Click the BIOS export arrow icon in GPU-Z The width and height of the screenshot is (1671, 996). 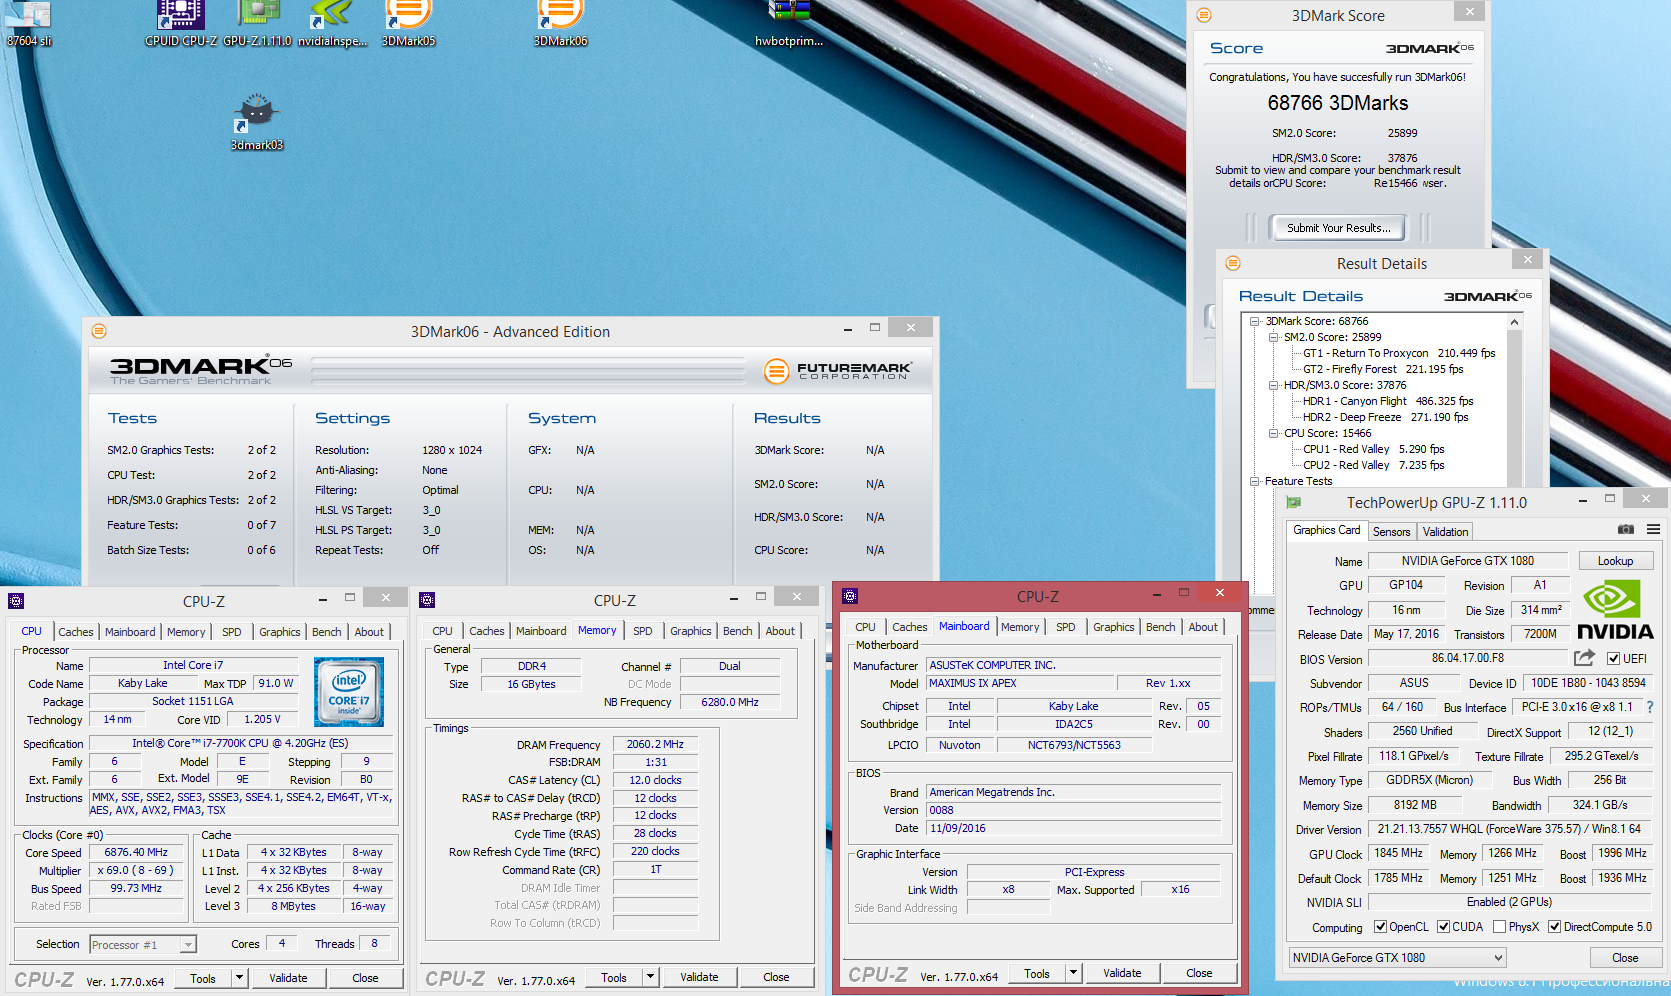[1584, 657]
